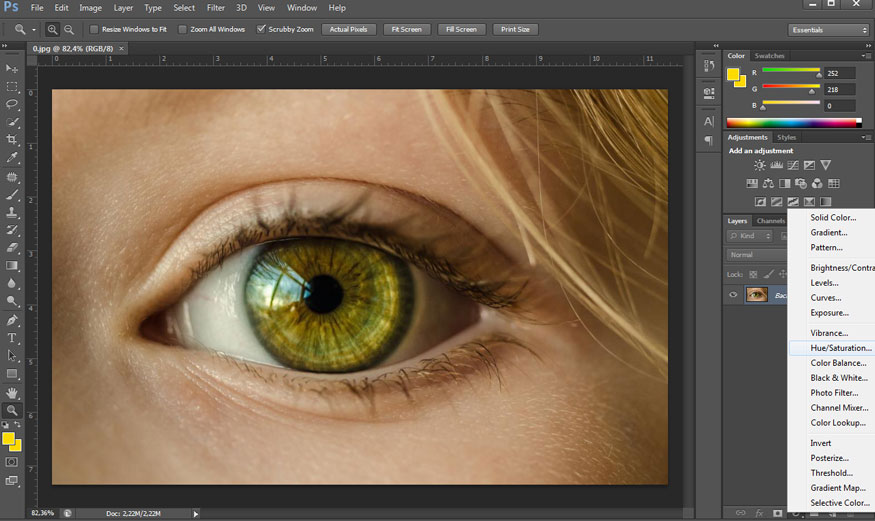Enable Resize Windows to Fit checkbox
The width and height of the screenshot is (875, 521).
(x=95, y=29)
